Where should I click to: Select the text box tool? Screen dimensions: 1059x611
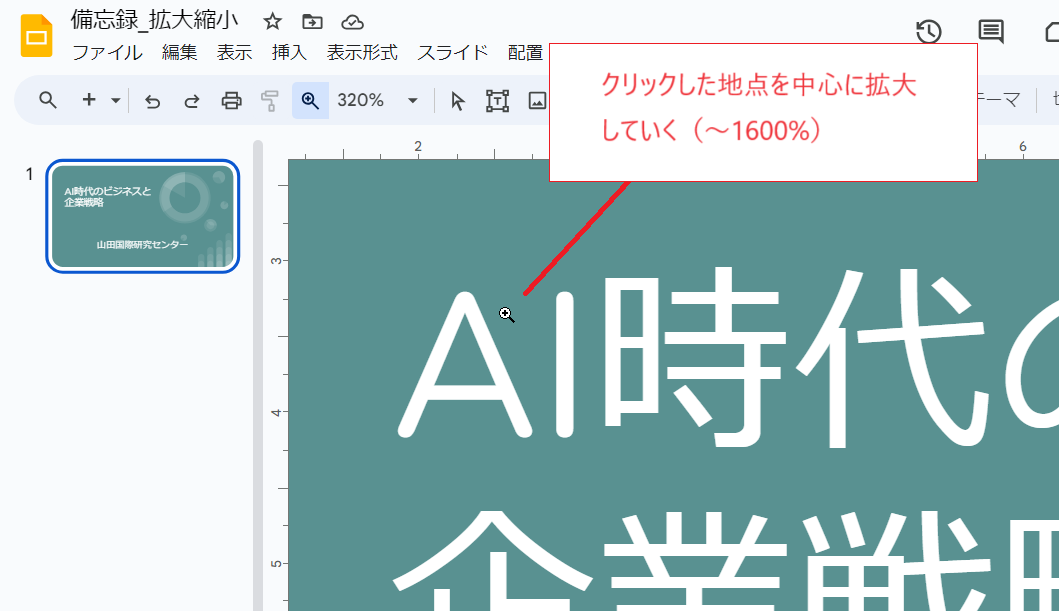(x=497, y=101)
